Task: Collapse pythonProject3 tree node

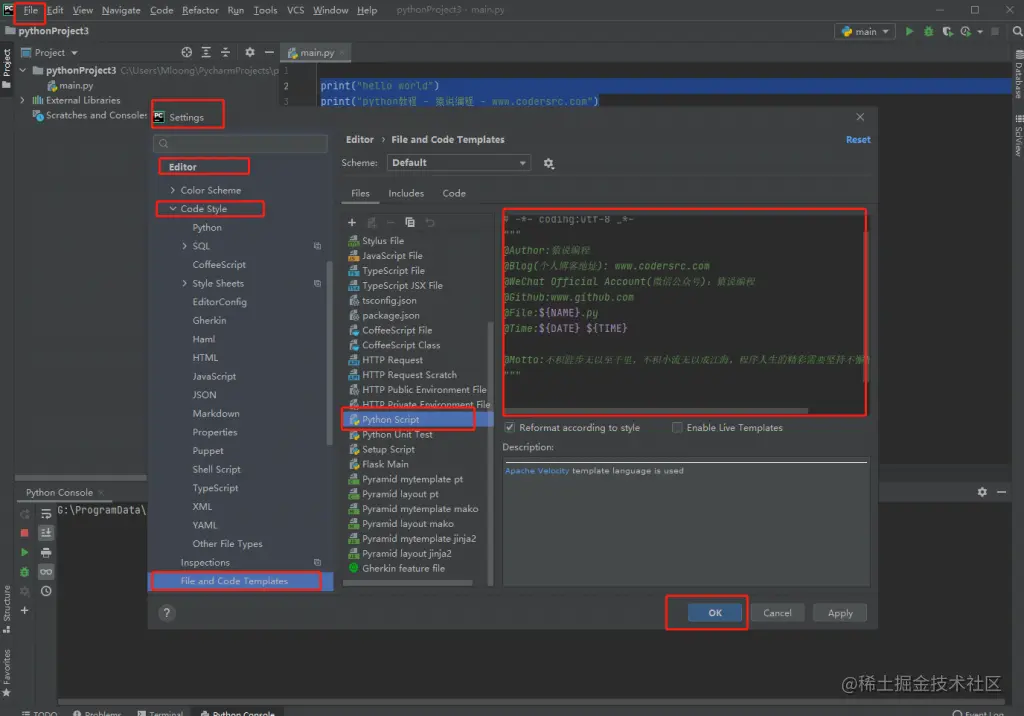Action: [x=23, y=70]
